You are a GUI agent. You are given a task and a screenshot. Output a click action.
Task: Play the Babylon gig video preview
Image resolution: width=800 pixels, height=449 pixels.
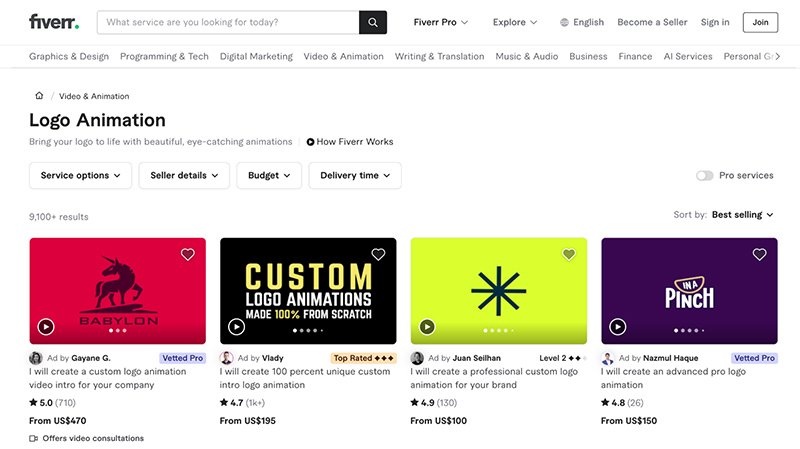[46, 326]
